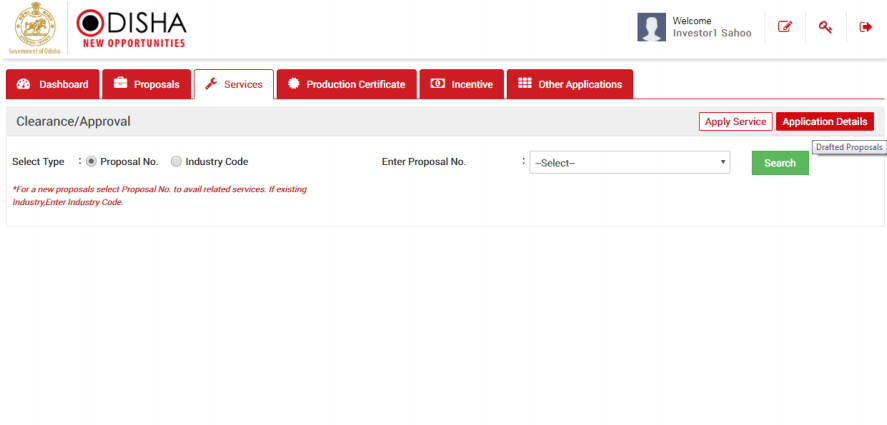Open the Production Certificate tab
This screenshot has width=887, height=425.
coord(347,84)
